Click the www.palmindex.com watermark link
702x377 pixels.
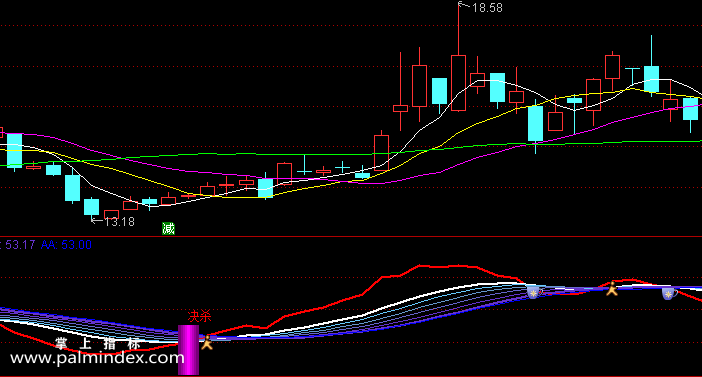click(97, 358)
